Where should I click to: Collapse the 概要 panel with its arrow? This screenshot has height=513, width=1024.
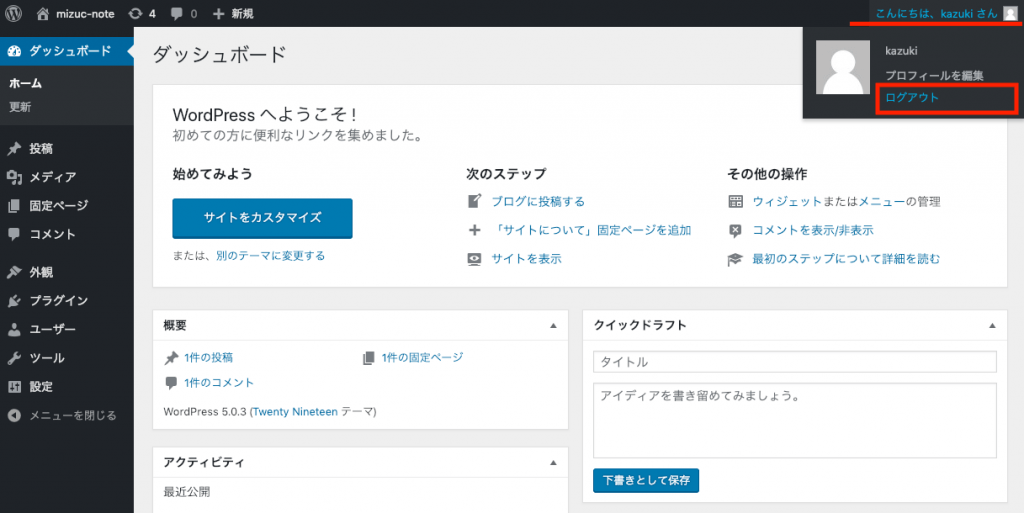[553, 326]
